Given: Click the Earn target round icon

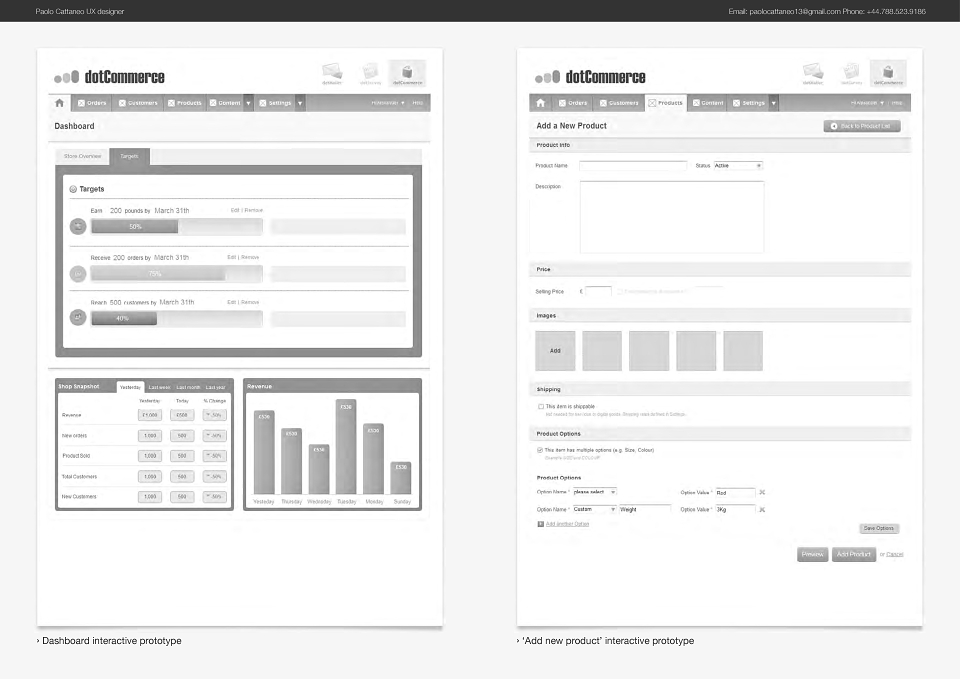Looking at the screenshot, I should [x=78, y=227].
